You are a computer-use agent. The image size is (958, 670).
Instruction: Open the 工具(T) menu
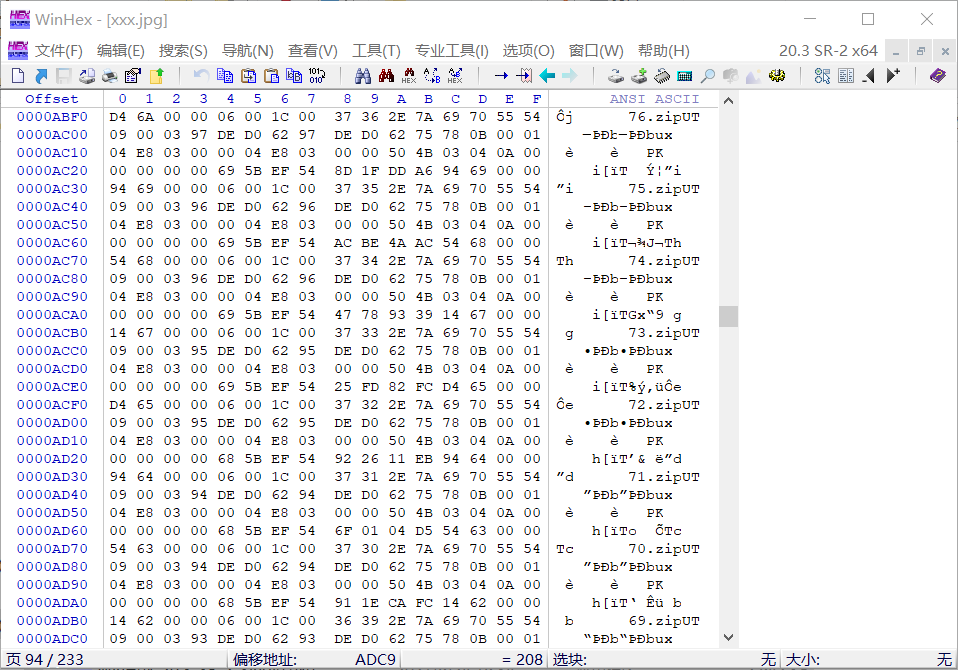376,51
